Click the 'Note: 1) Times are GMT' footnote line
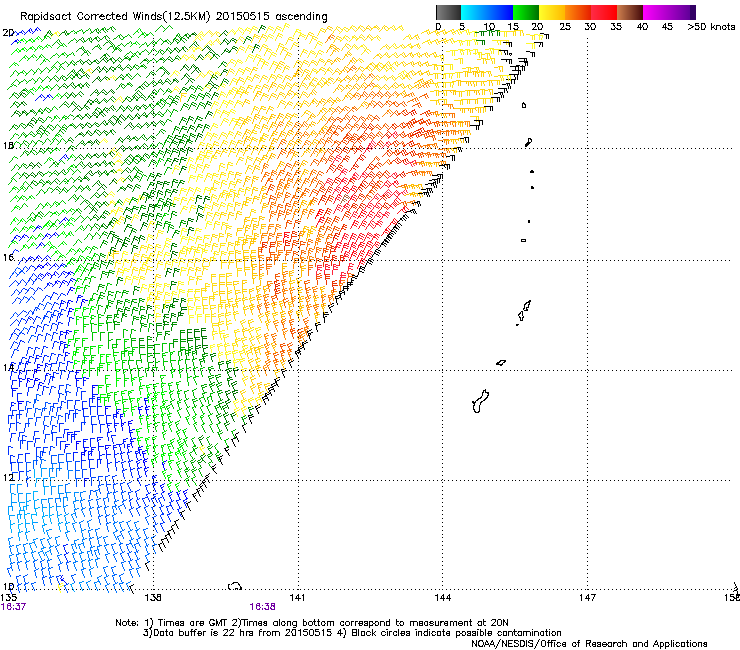 pyautogui.click(x=311, y=623)
